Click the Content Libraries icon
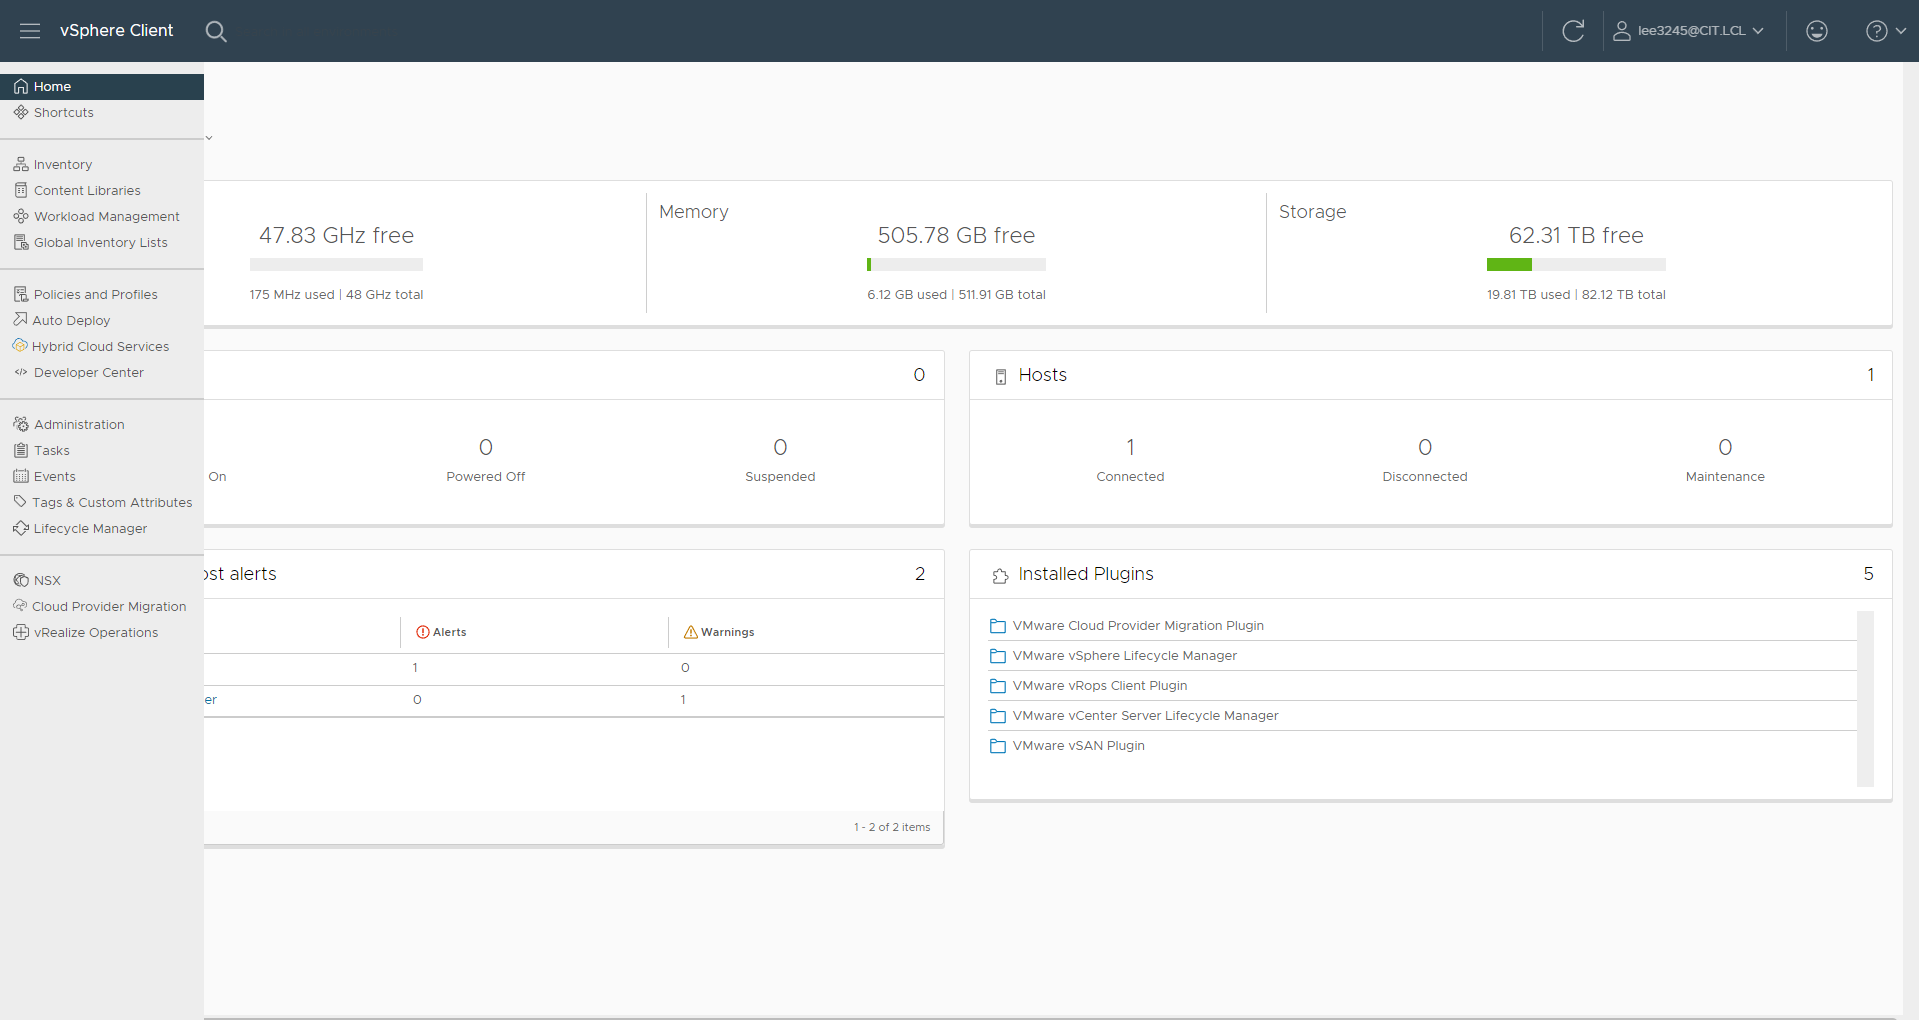 [x=21, y=190]
